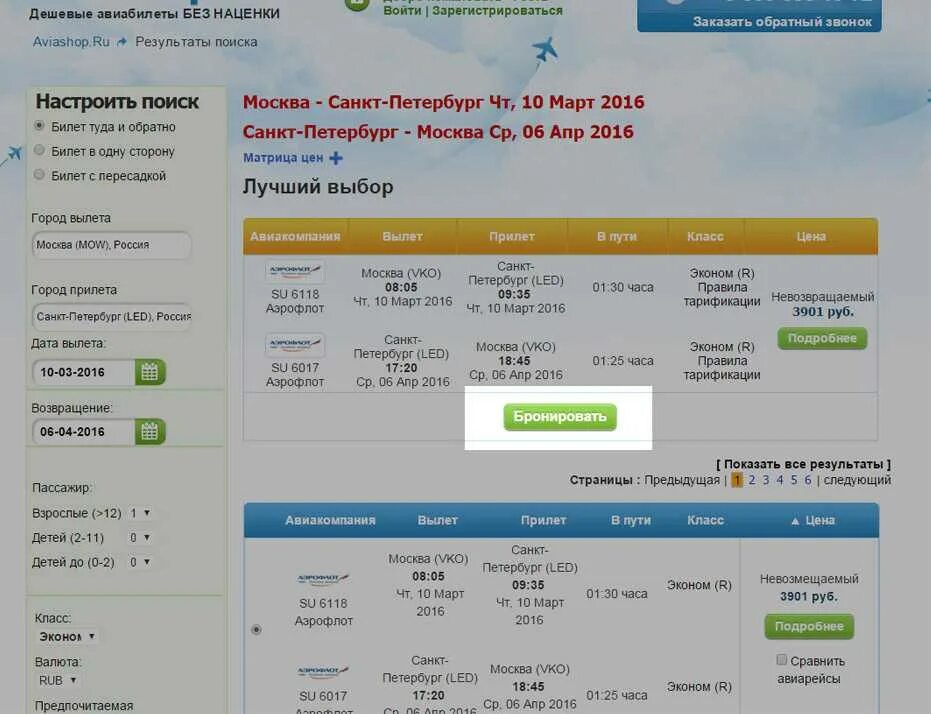
Task: Click the plus icon beside Матрица цен
Action: [x=336, y=158]
